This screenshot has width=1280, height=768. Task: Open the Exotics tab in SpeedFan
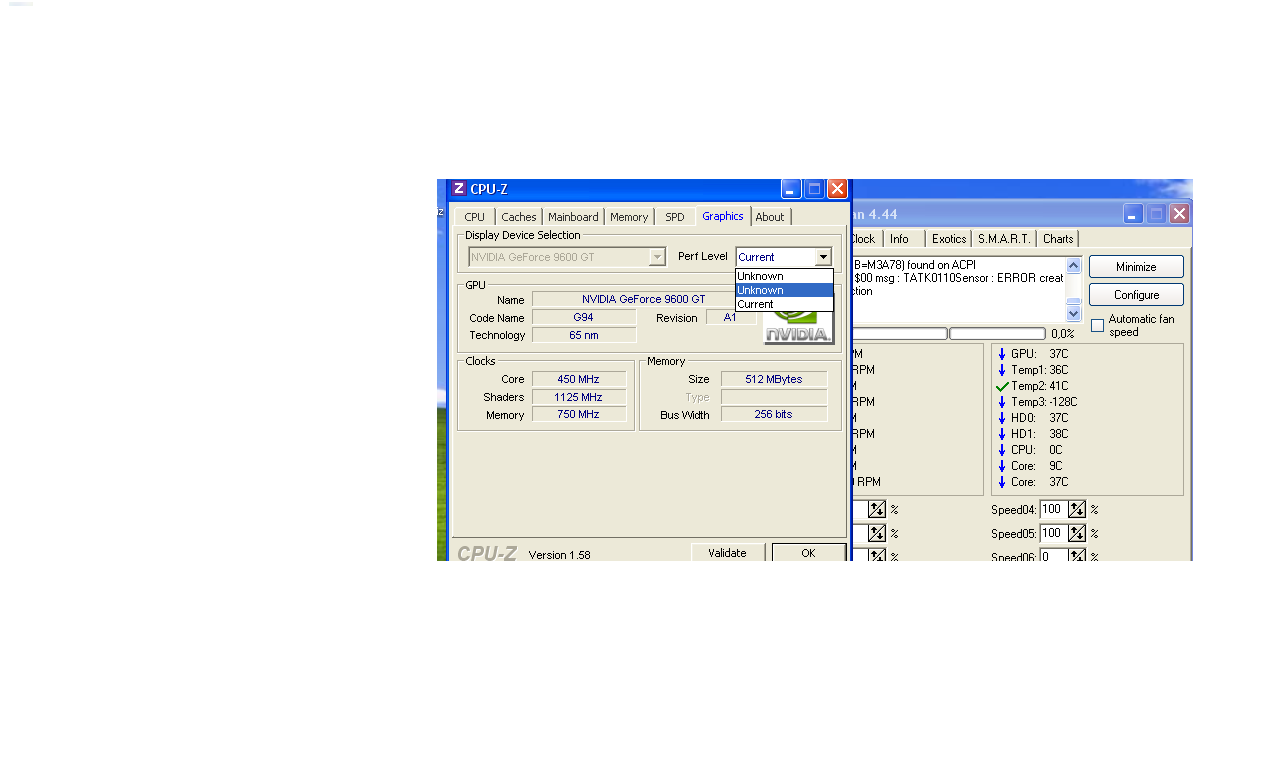[949, 239]
